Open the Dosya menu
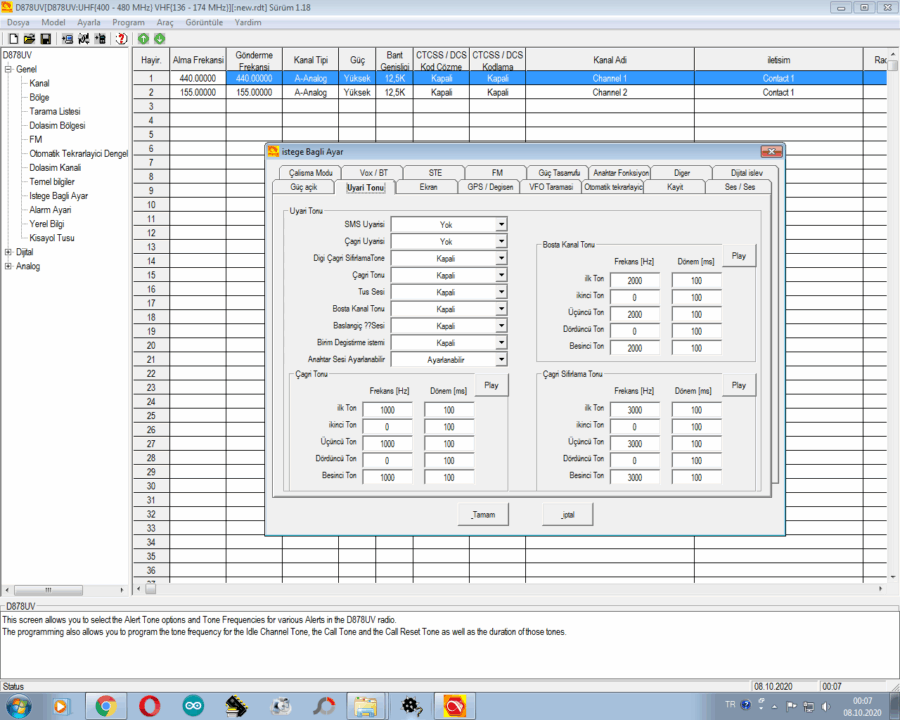The image size is (900, 720). [18, 22]
